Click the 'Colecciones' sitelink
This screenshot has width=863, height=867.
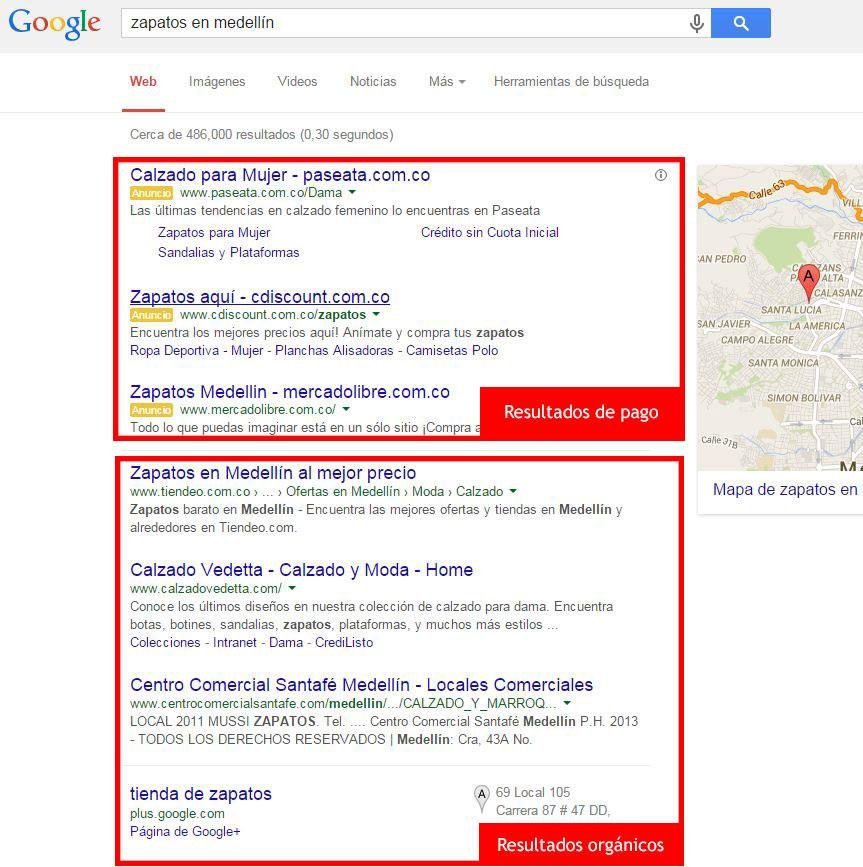pyautogui.click(x=165, y=643)
